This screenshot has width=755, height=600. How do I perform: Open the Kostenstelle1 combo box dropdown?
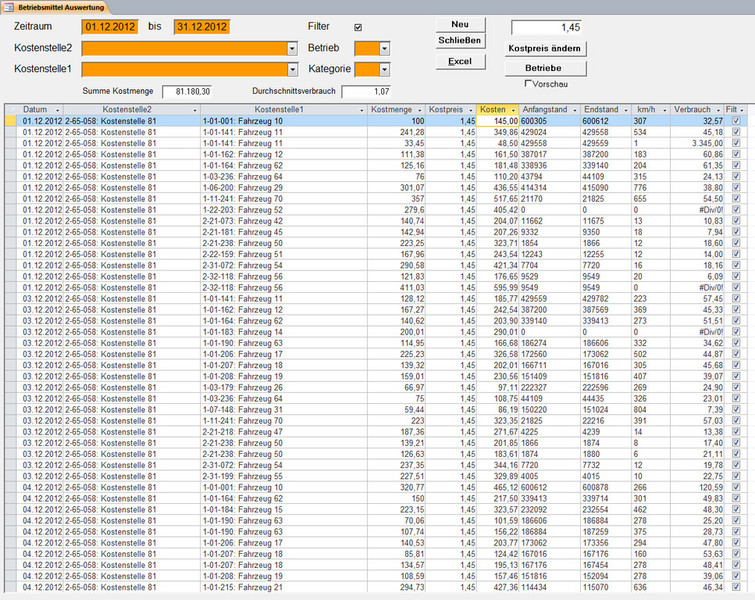coord(292,70)
